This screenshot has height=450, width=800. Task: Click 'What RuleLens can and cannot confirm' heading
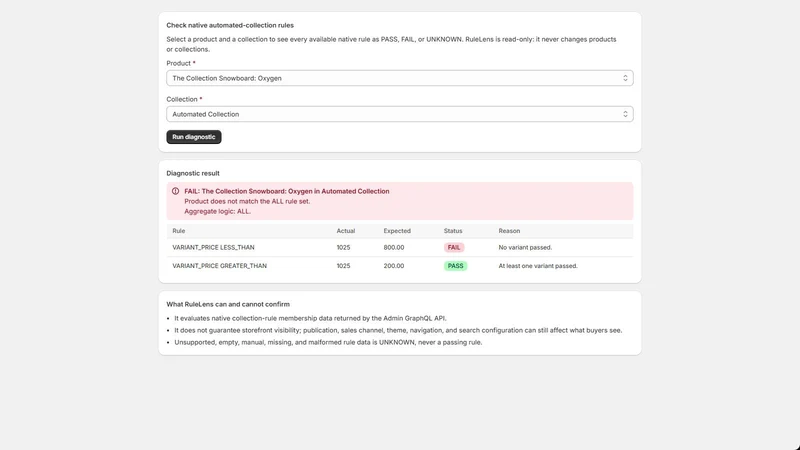point(228,304)
